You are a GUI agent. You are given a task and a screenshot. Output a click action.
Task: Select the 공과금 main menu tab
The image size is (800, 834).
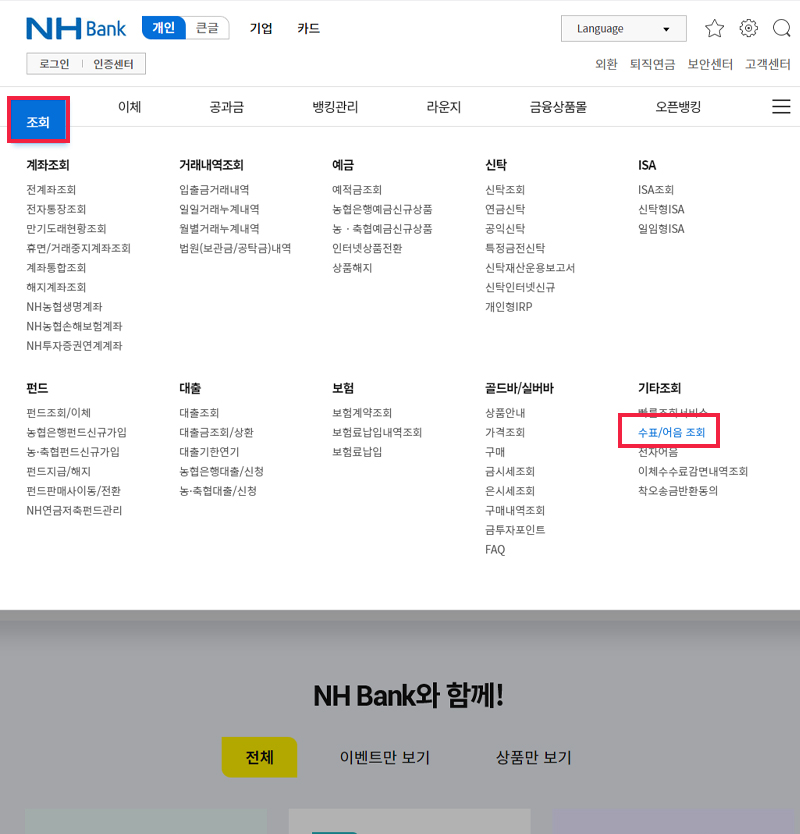tap(227, 107)
